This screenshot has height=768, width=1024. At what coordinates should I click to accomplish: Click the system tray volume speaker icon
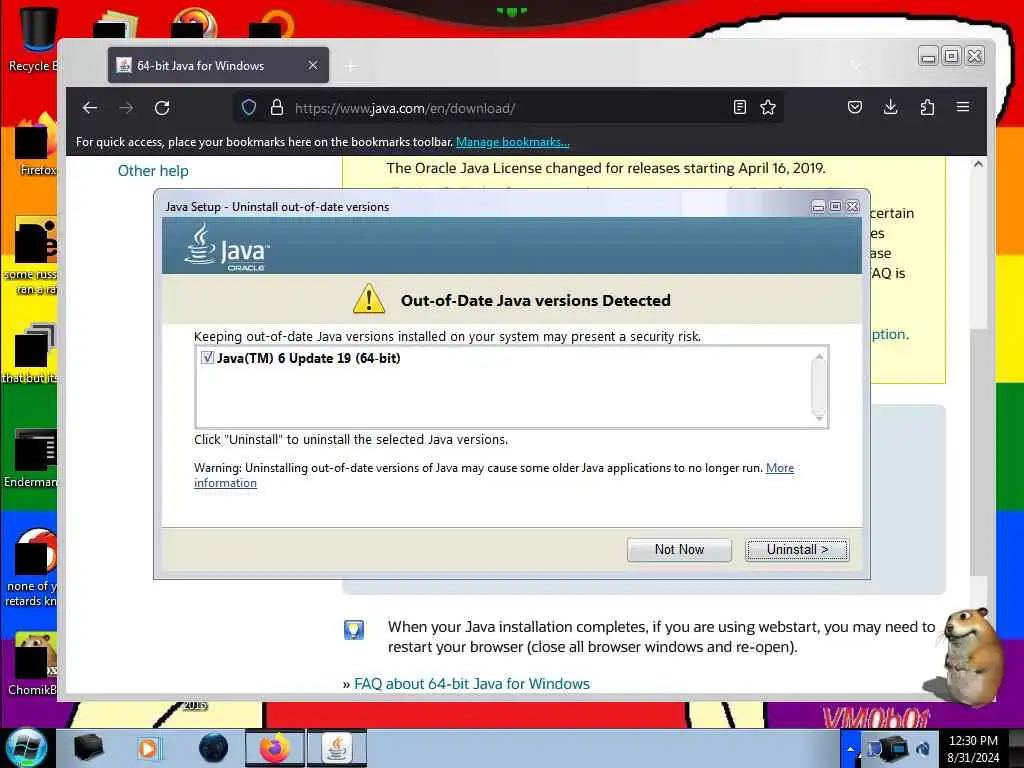pos(923,748)
